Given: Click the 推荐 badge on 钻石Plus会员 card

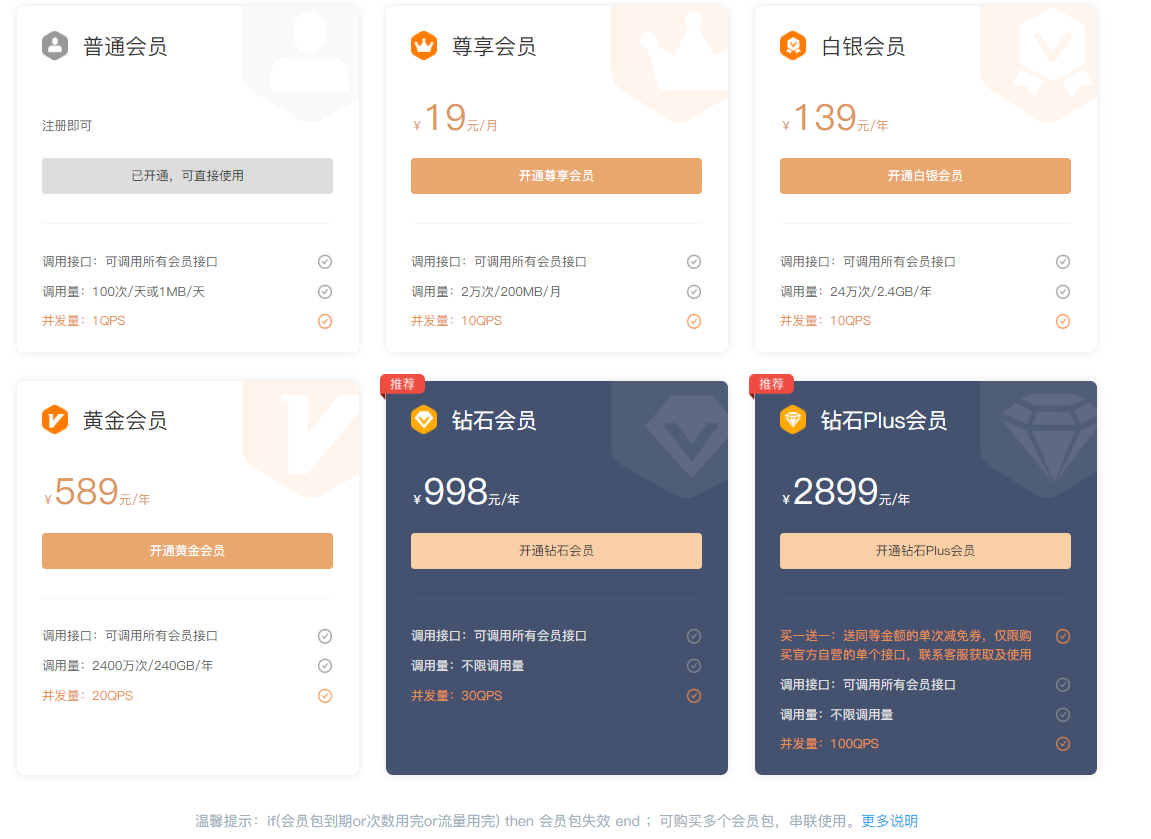Looking at the screenshot, I should click(x=771, y=384).
